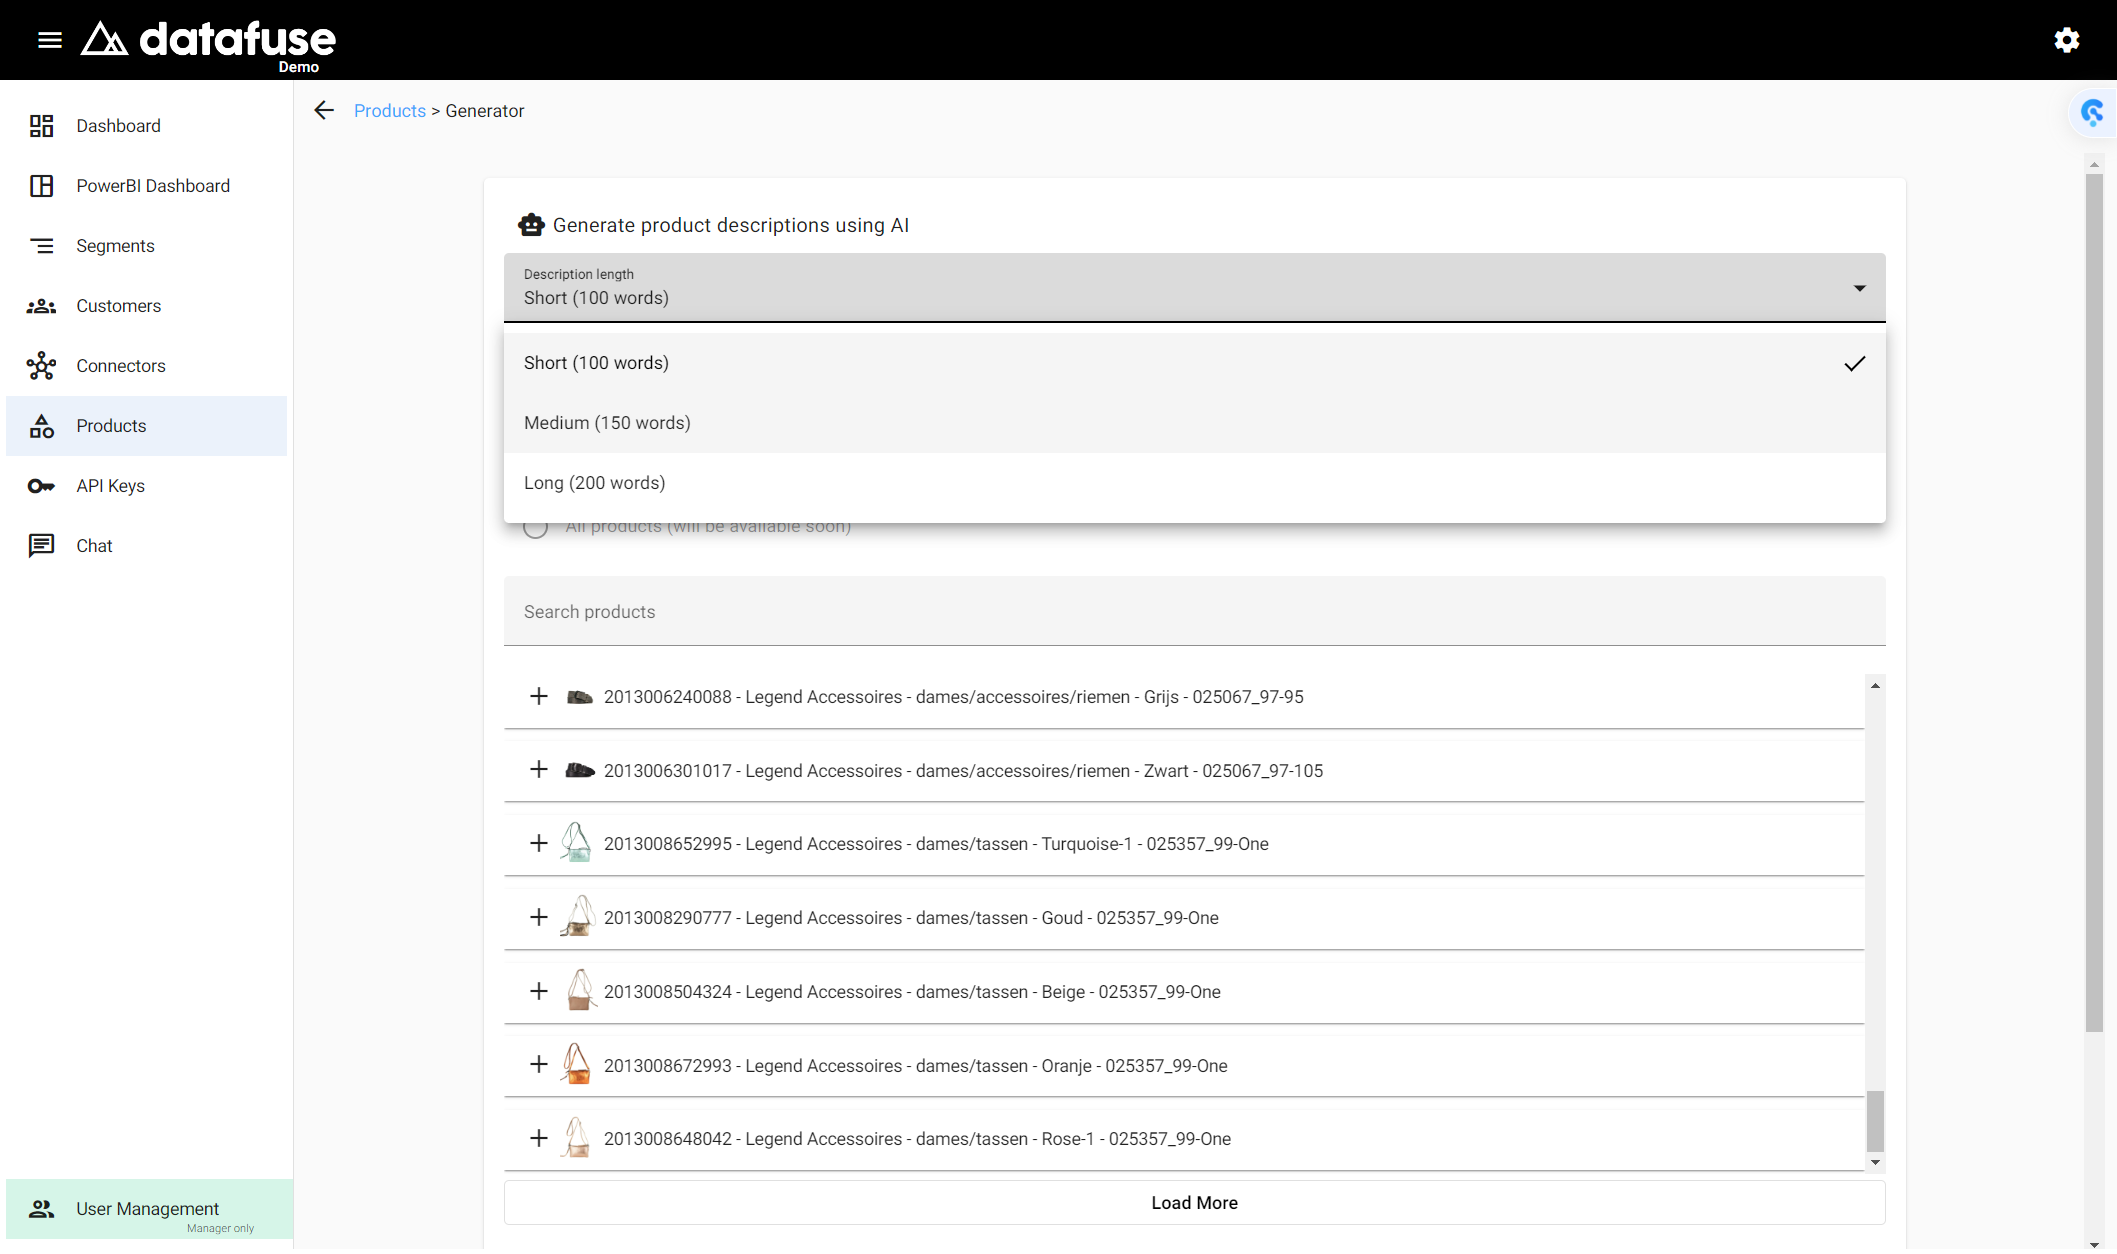Click the product list scroll-down arrow
Viewport: 2117px width, 1254px height.
point(1875,1163)
